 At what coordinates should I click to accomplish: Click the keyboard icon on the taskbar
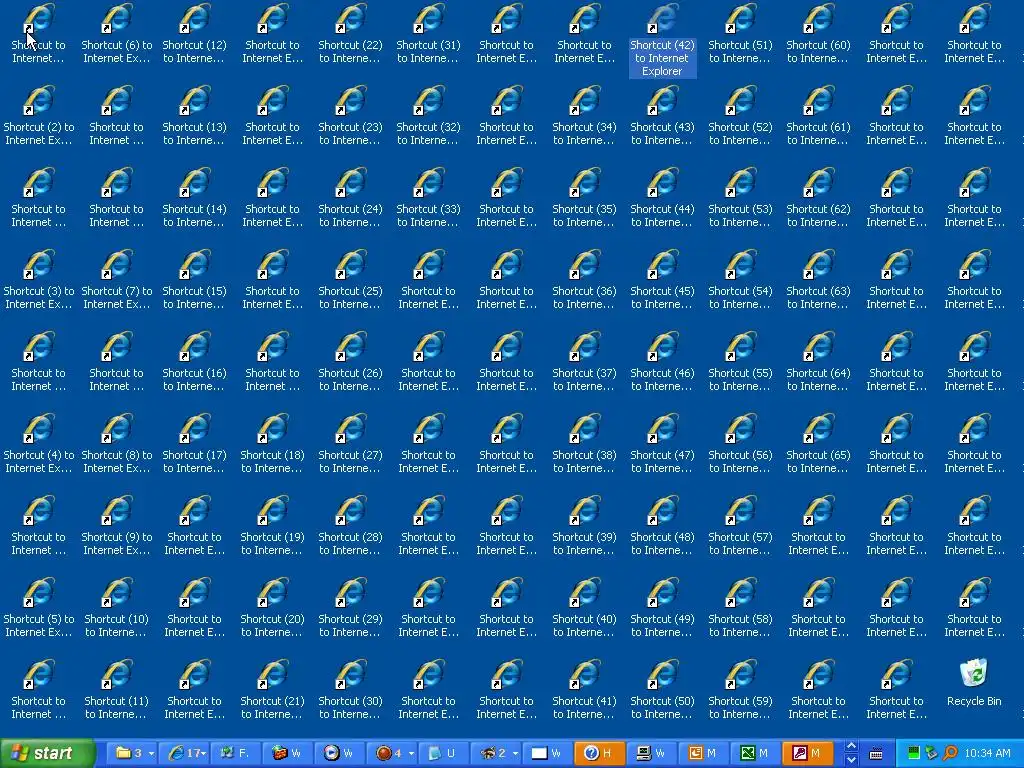(x=876, y=753)
